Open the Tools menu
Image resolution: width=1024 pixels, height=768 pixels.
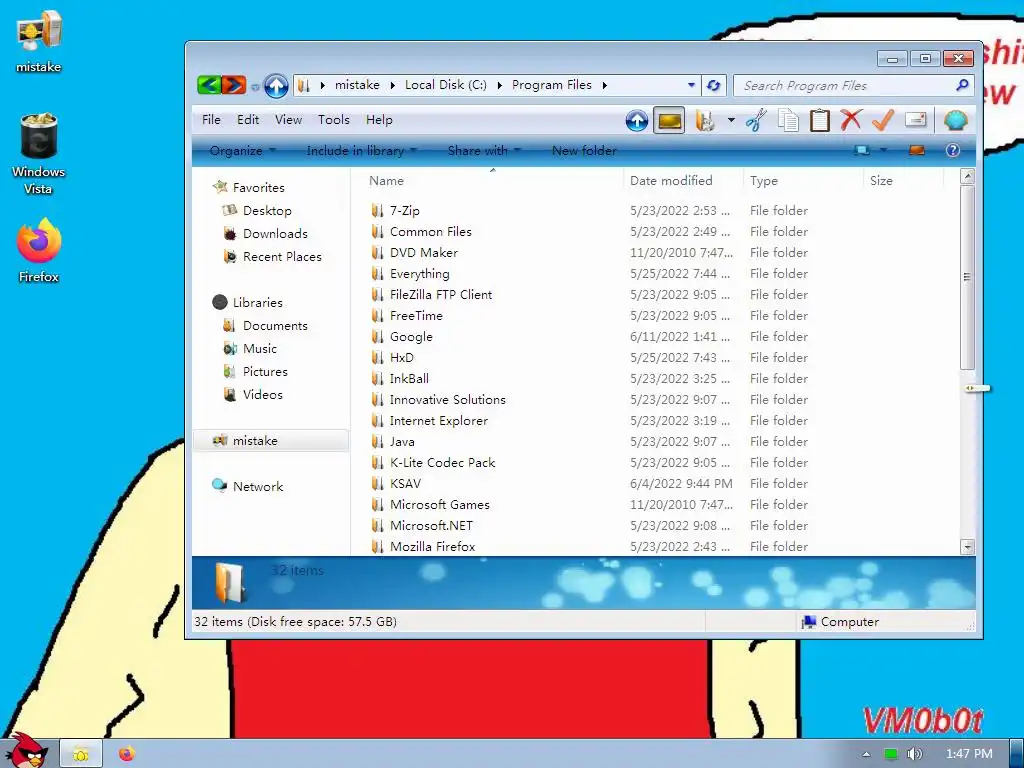point(334,120)
